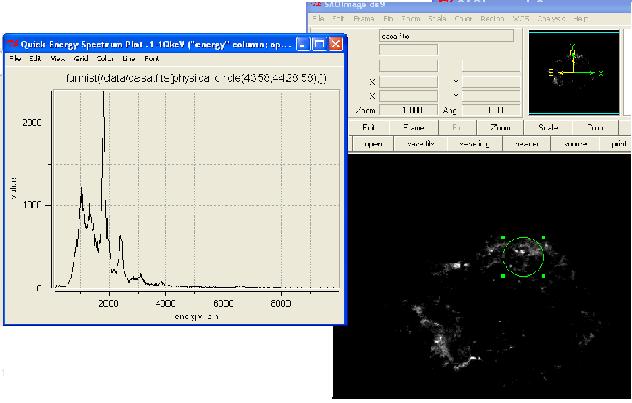Select the Scale button in DS9 button bar
The width and height of the screenshot is (632, 403).
click(548, 128)
